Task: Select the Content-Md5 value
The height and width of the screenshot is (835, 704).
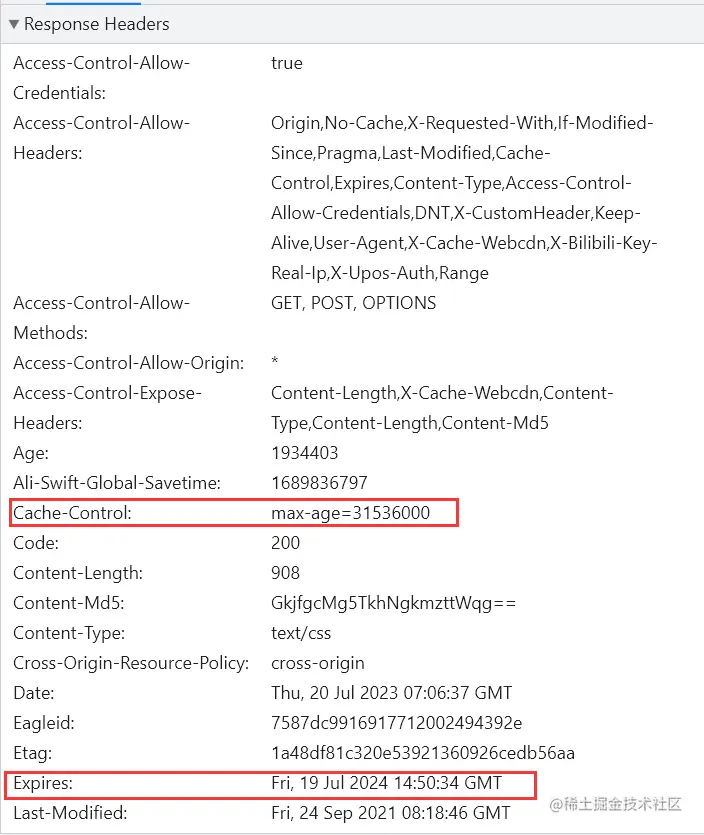Action: coord(393,603)
